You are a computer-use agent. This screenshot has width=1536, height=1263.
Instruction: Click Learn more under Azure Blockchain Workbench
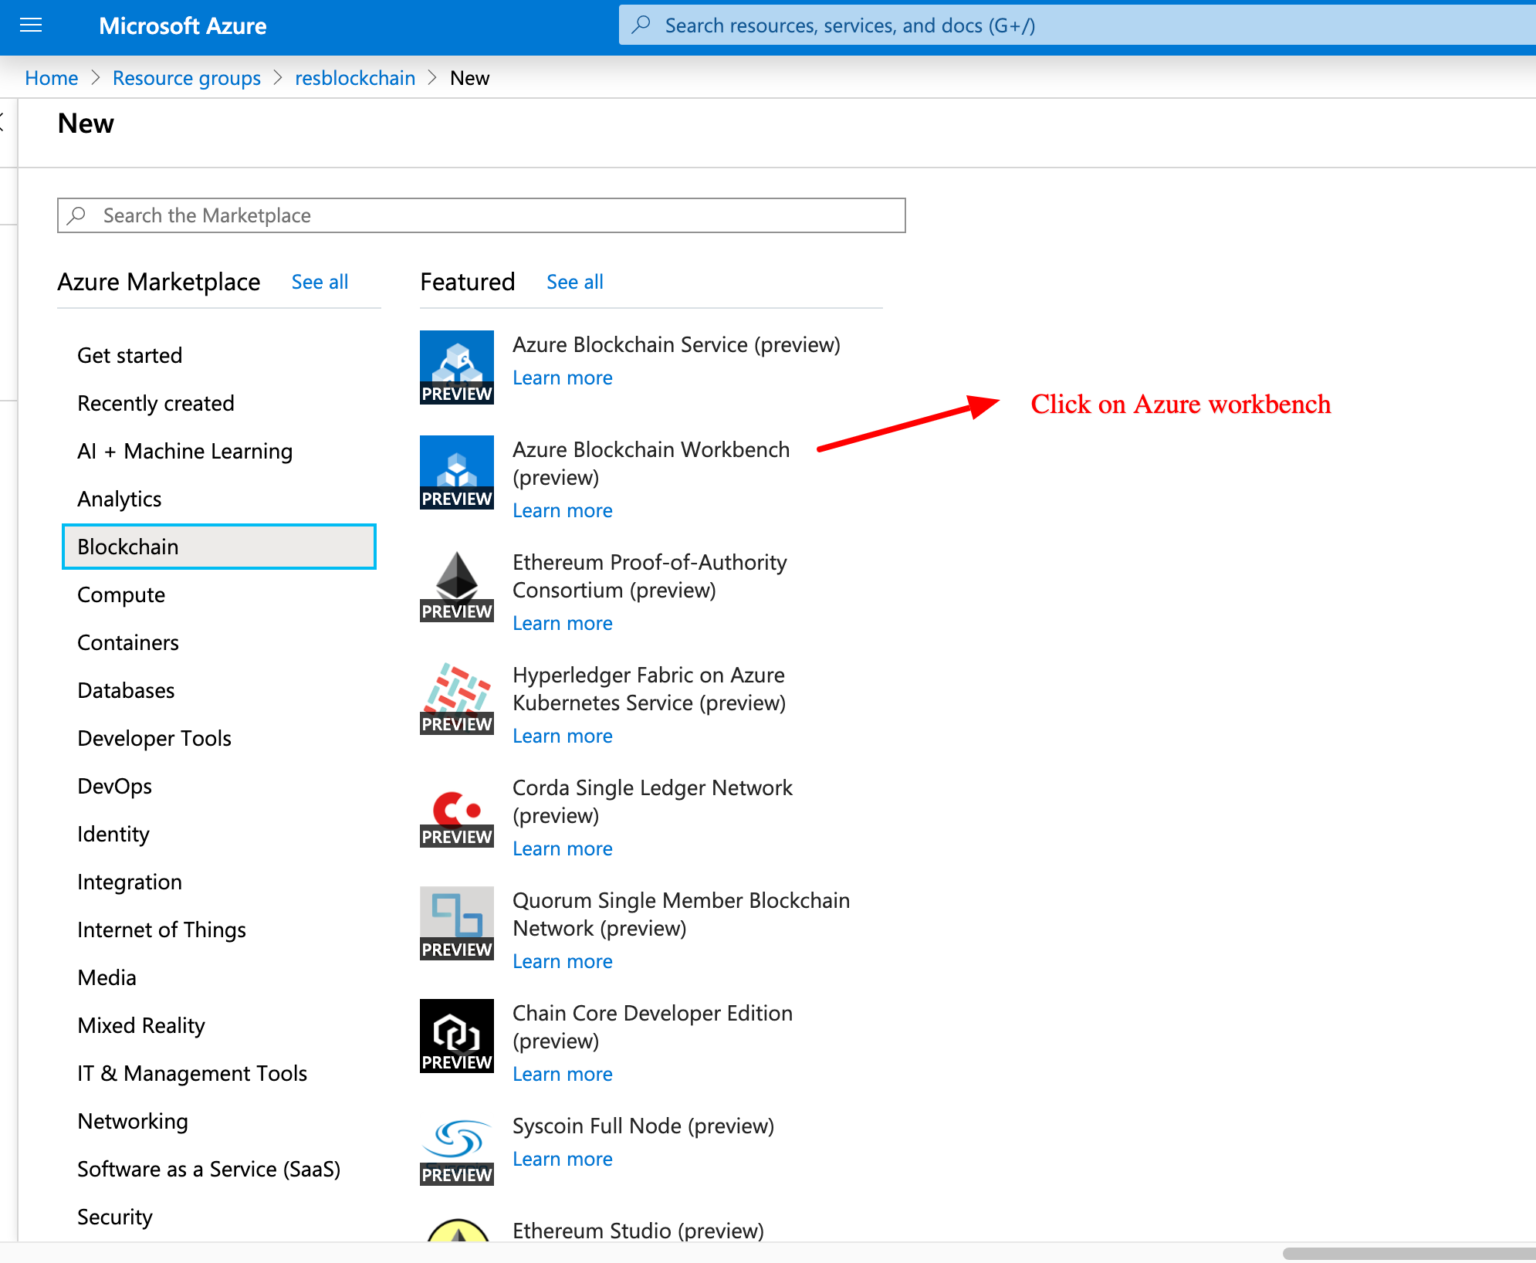(562, 510)
